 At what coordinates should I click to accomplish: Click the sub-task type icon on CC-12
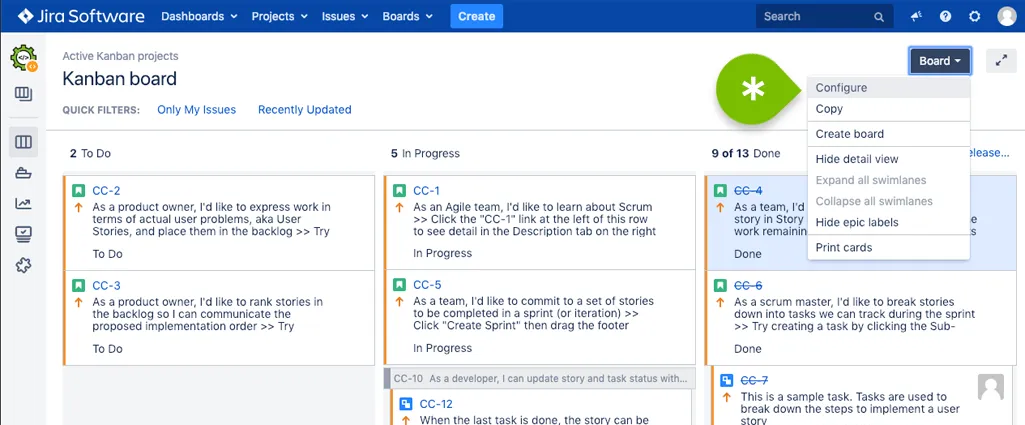405,404
